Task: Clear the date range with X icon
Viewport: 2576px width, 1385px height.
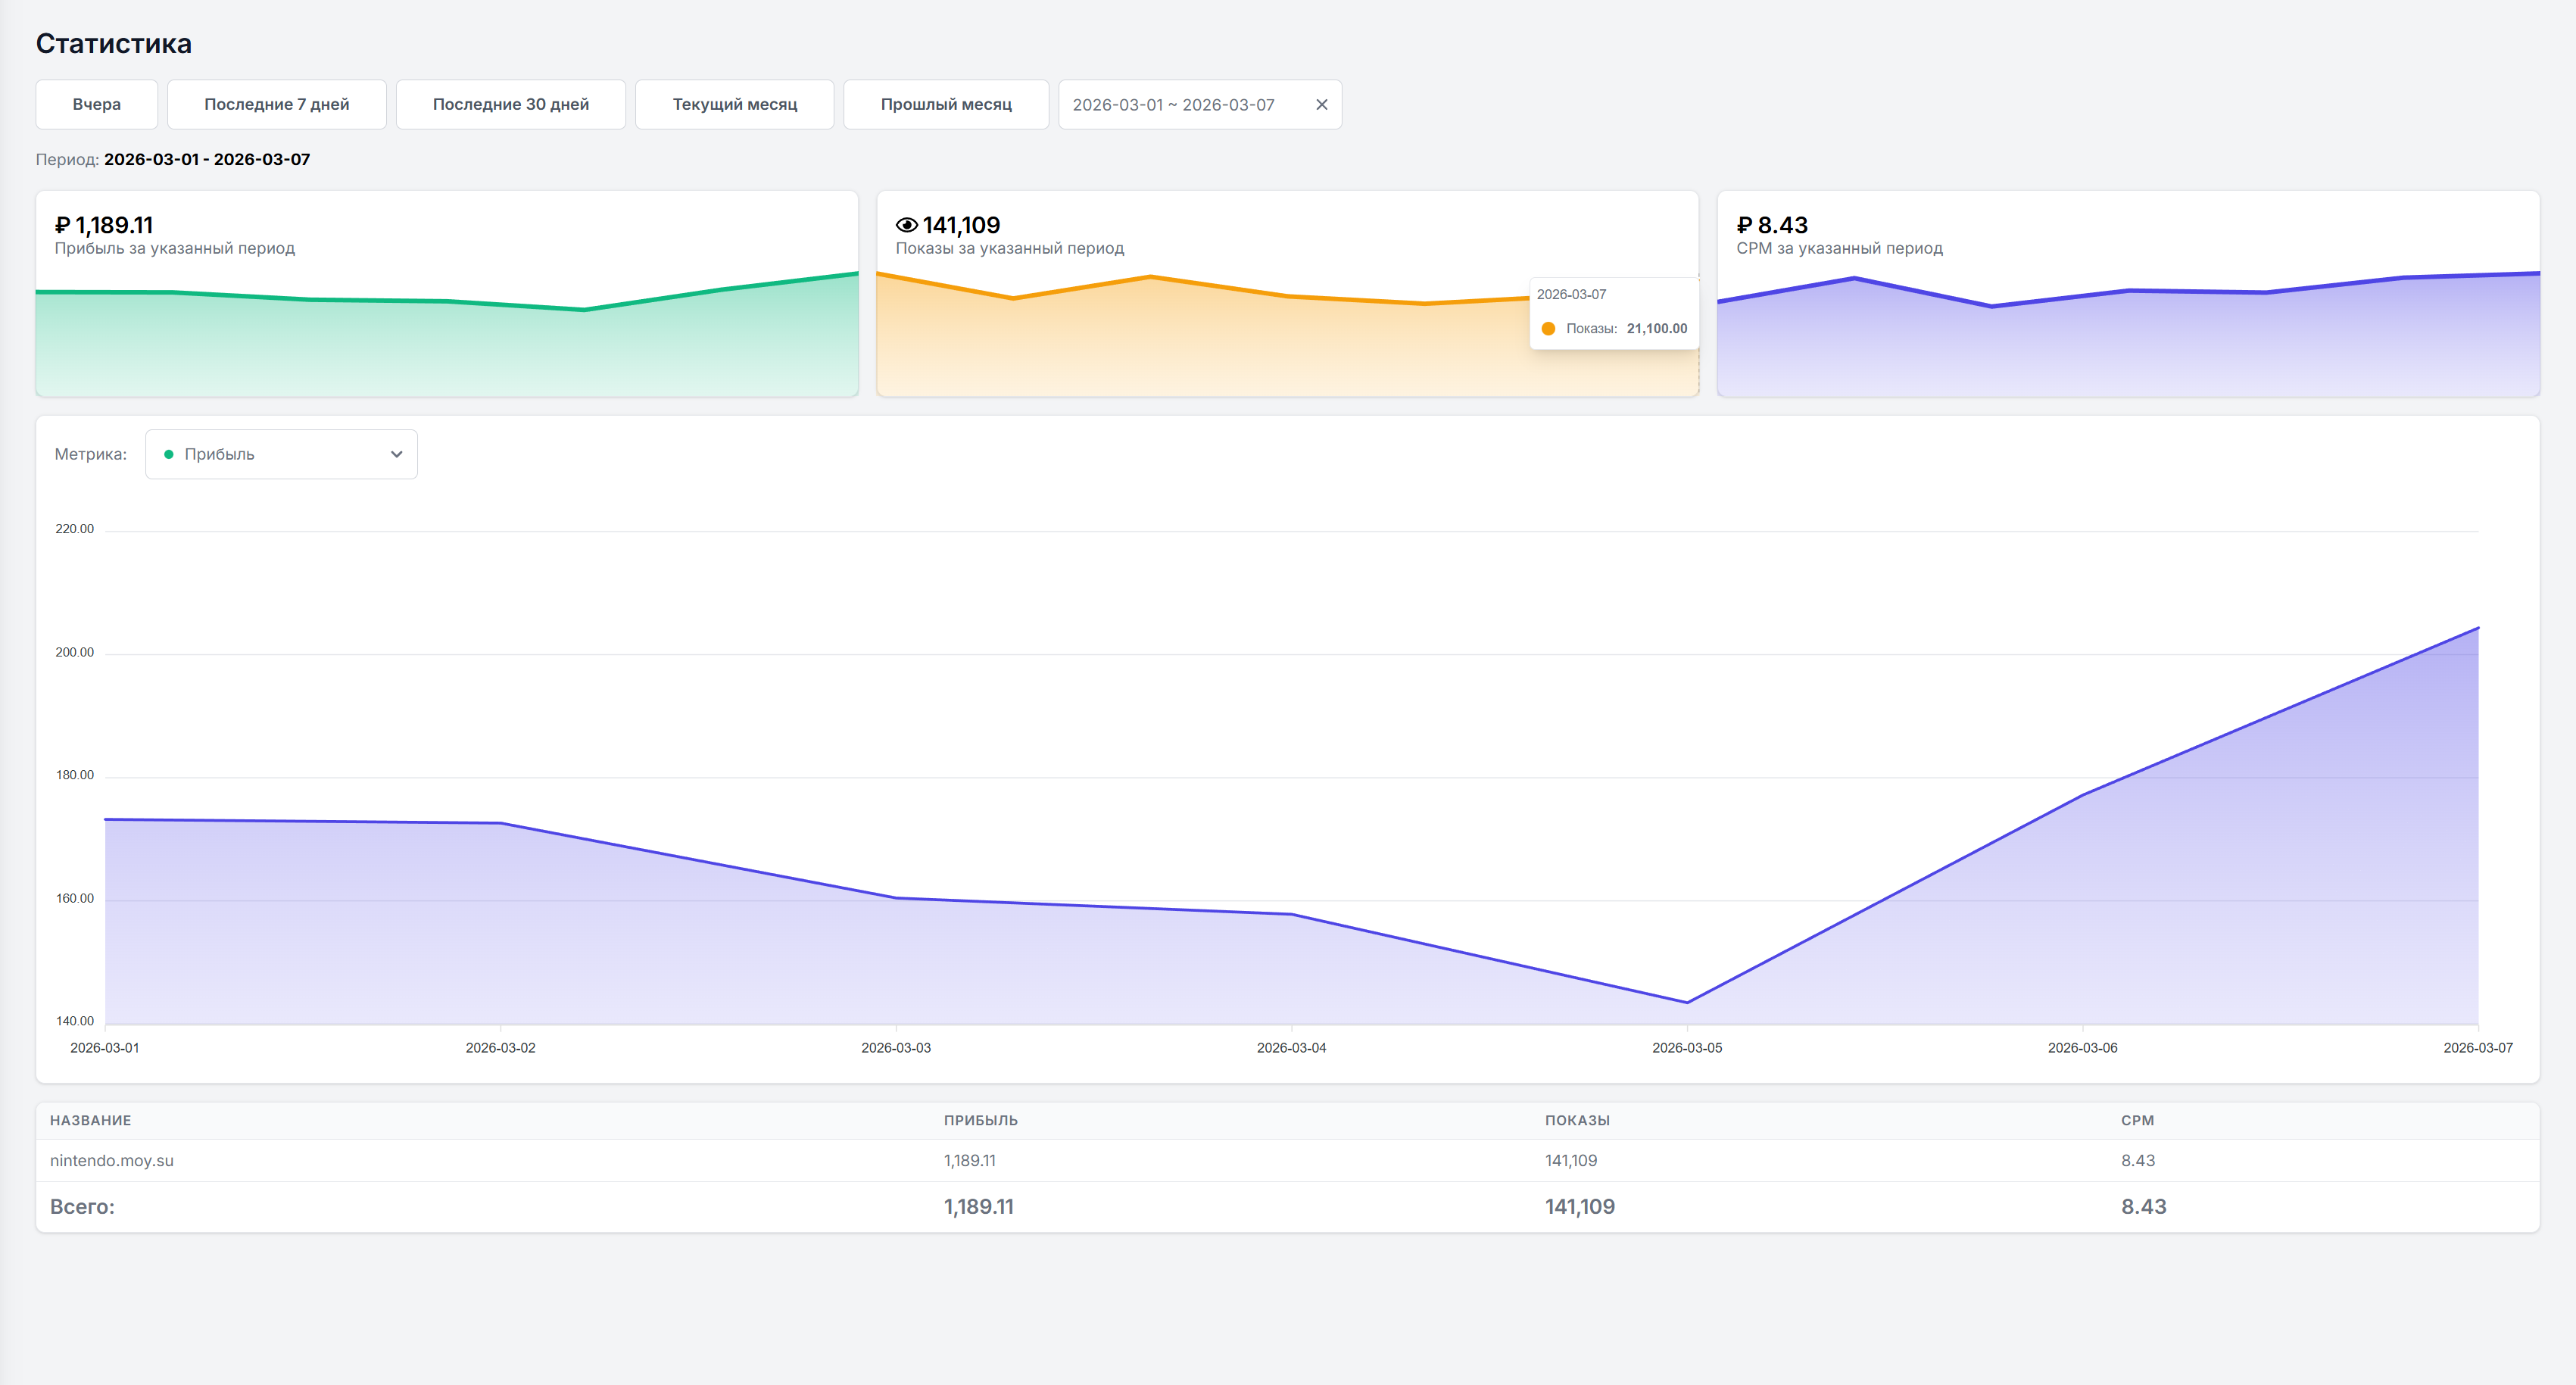Action: [1321, 105]
